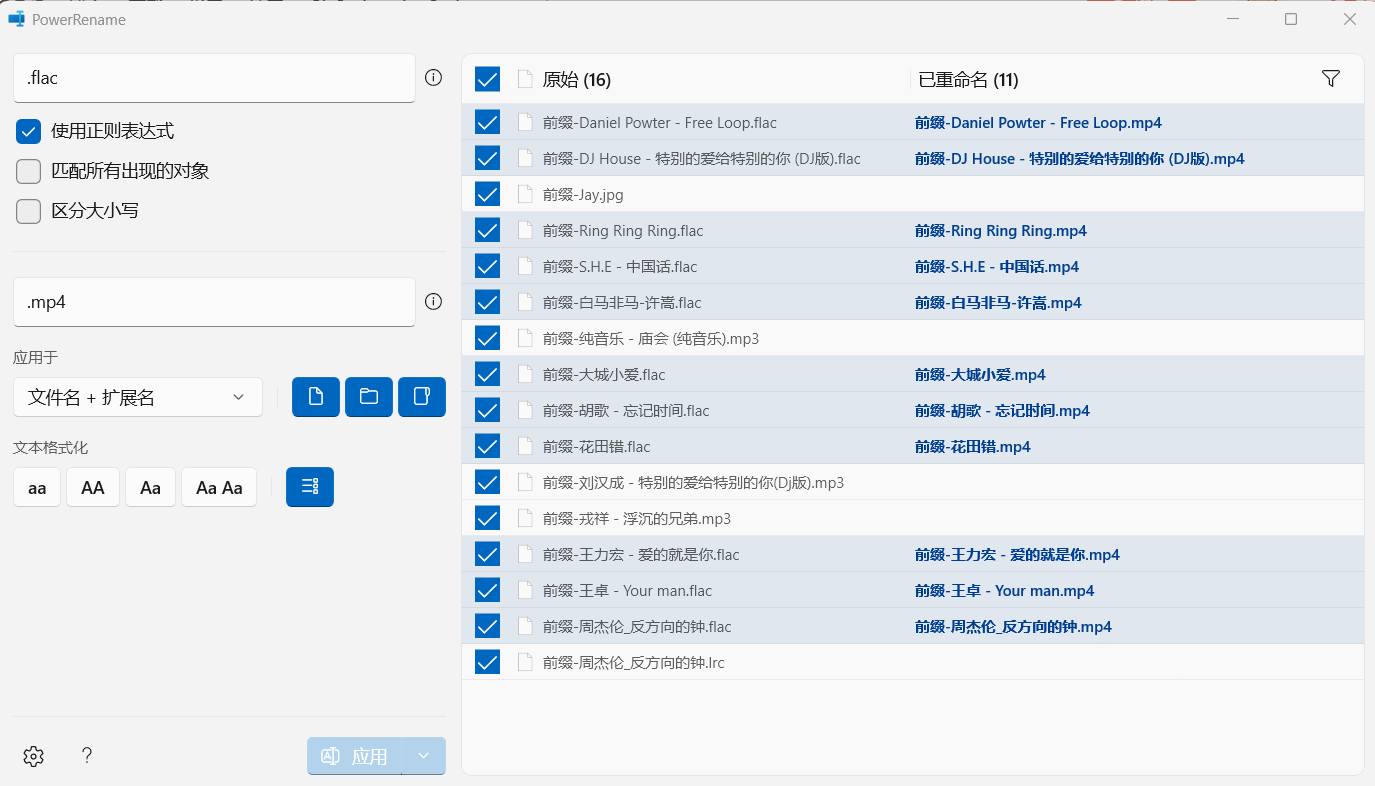Click the 已重命名 (11) column header
Screen dimensions: 1375x786
[968, 80]
